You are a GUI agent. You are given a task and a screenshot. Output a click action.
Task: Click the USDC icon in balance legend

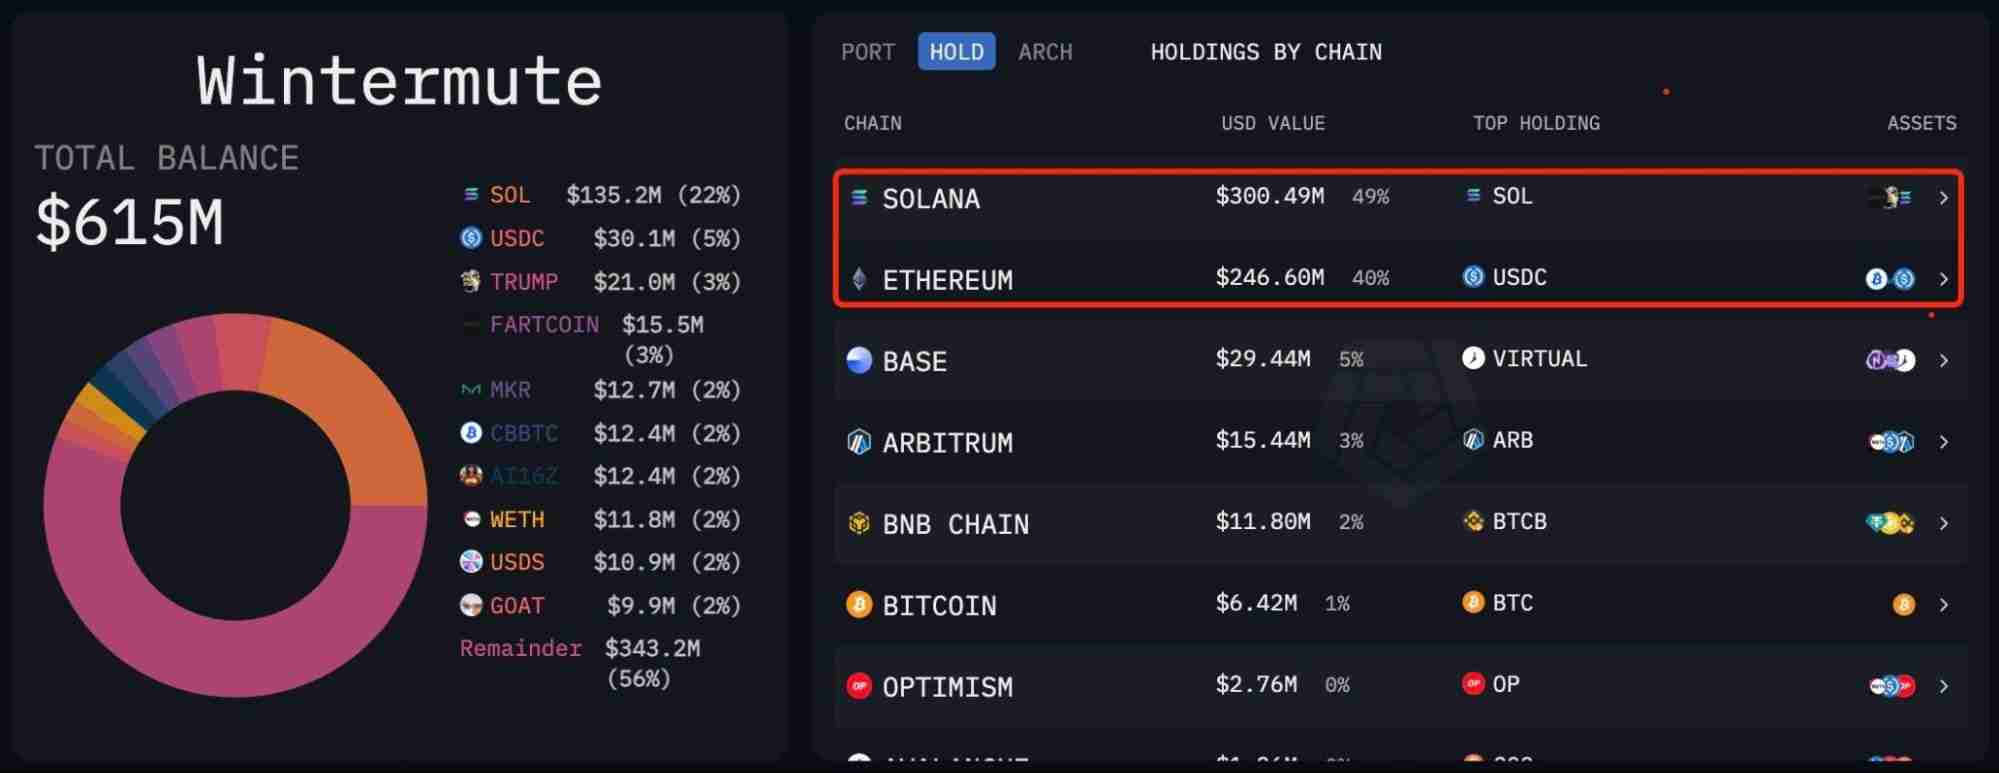471,238
